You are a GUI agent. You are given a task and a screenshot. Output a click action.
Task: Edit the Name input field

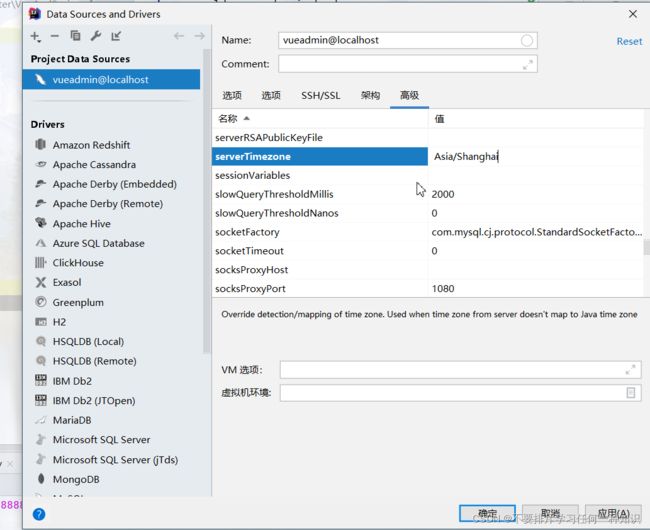coord(408,41)
